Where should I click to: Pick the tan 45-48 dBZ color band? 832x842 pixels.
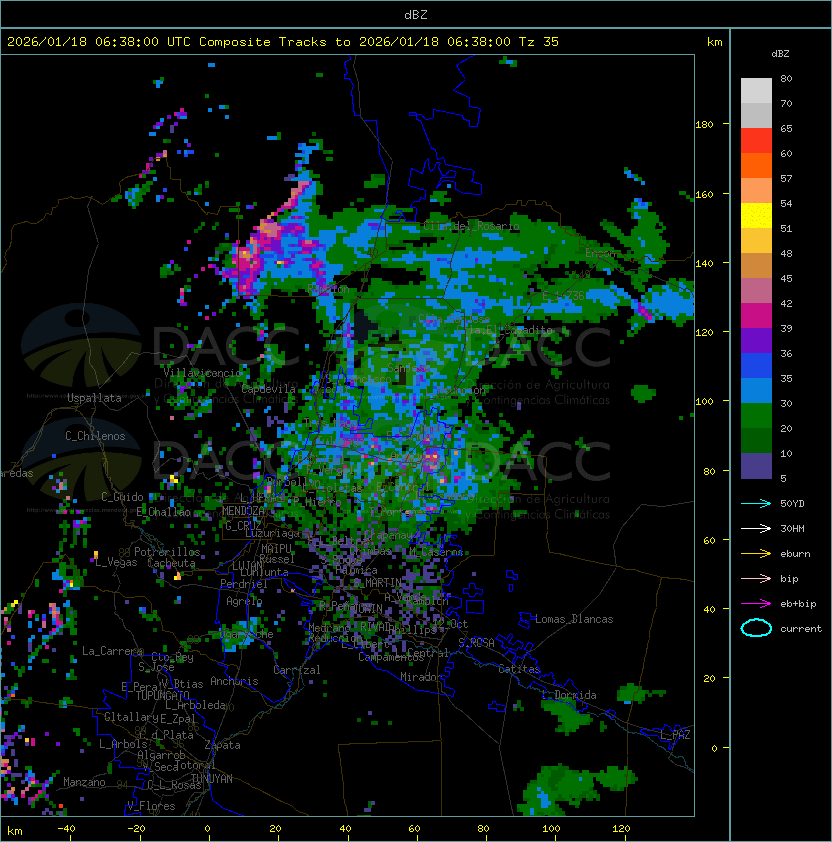click(x=756, y=265)
